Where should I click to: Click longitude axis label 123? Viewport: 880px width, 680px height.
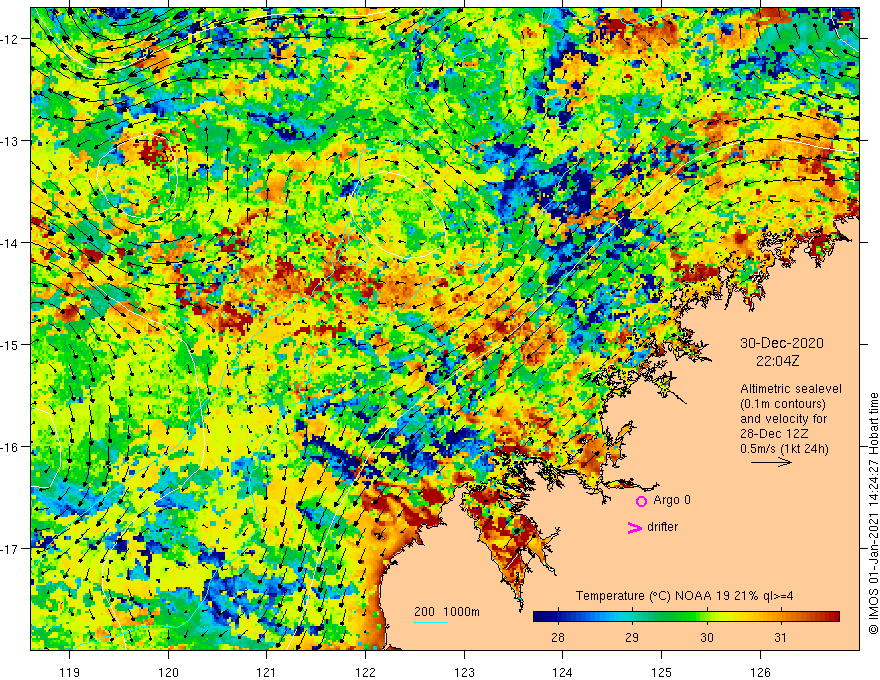click(464, 672)
